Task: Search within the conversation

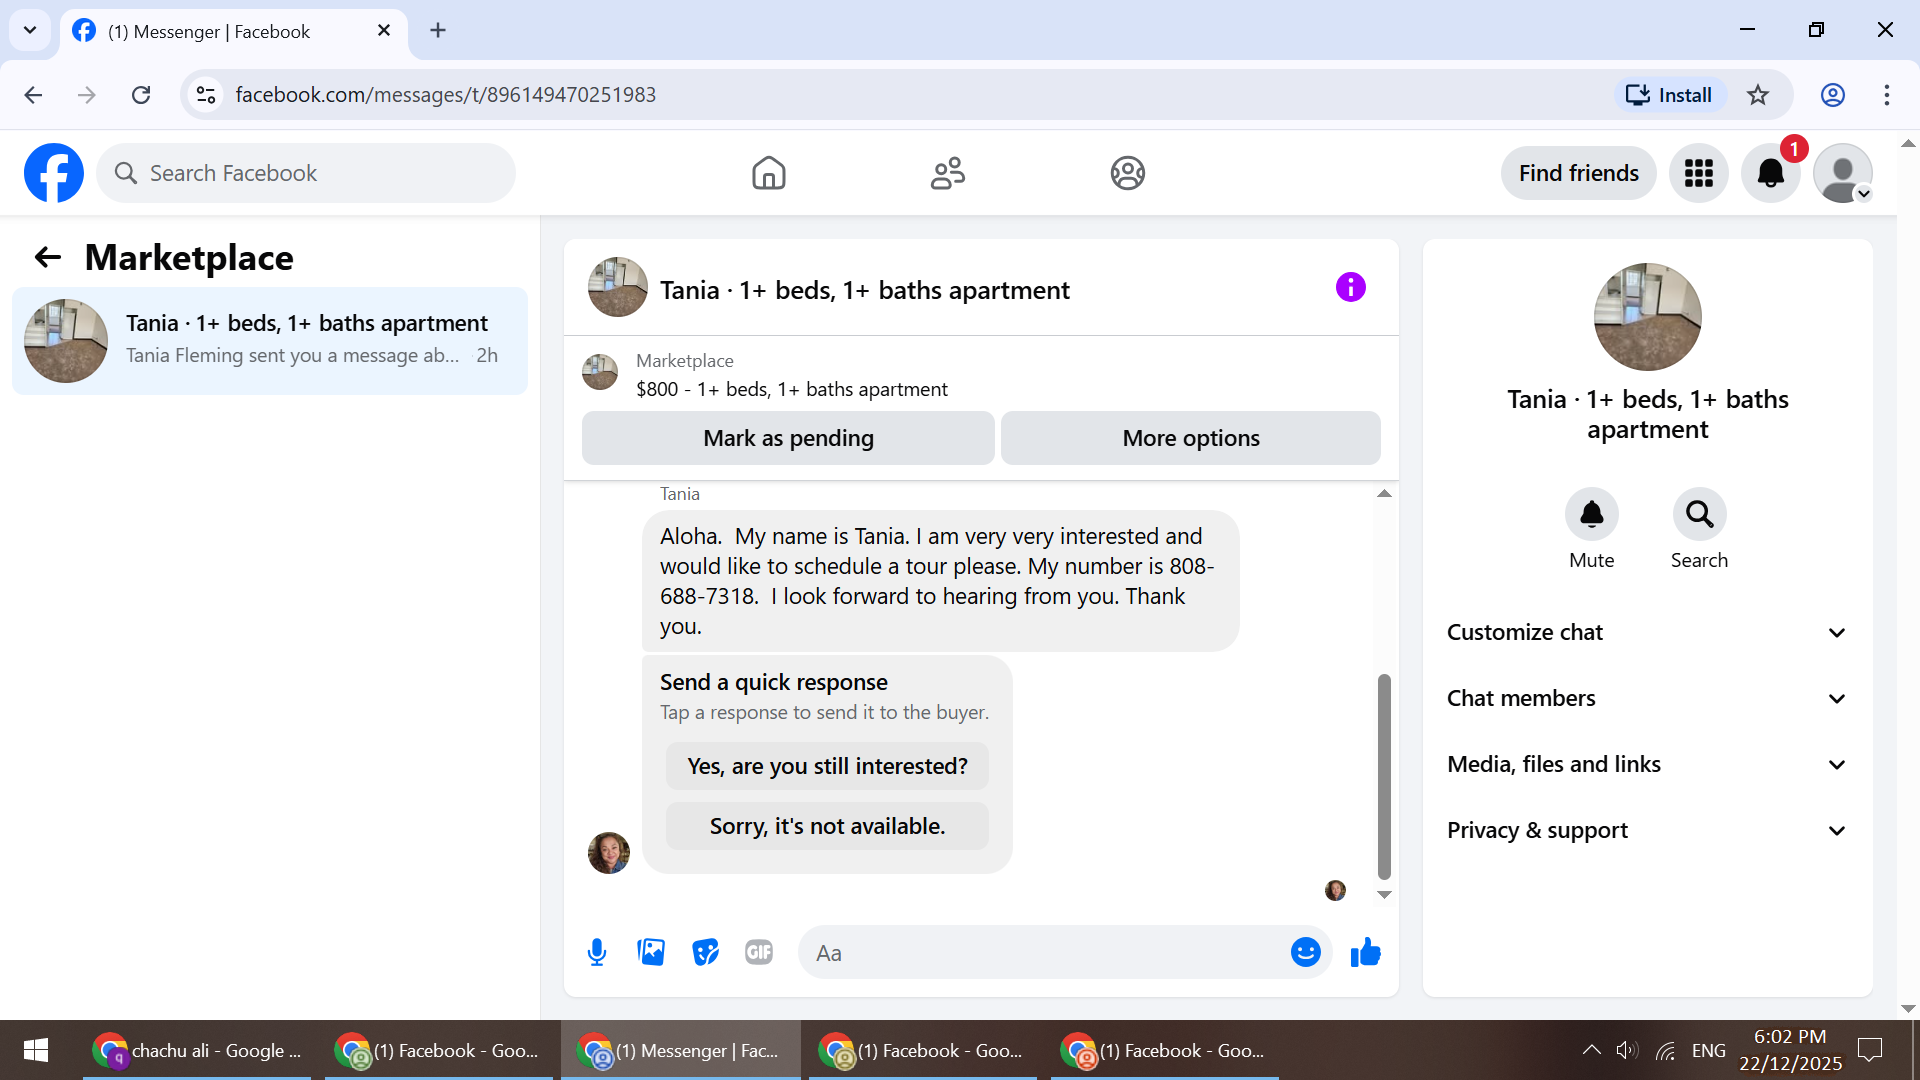Action: (x=1699, y=515)
